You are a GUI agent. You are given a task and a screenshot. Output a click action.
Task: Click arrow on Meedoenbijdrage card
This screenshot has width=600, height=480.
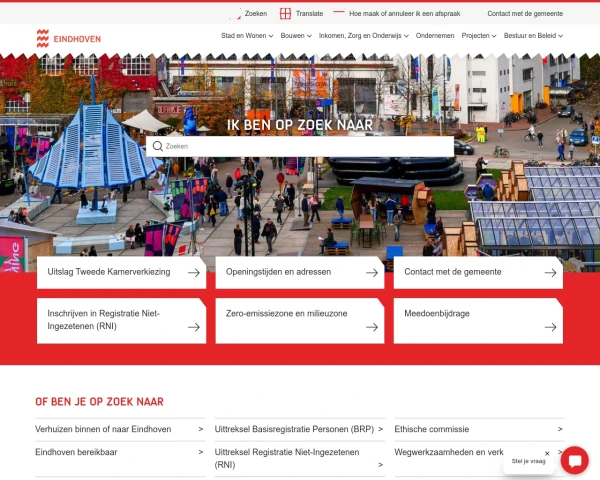(550, 327)
